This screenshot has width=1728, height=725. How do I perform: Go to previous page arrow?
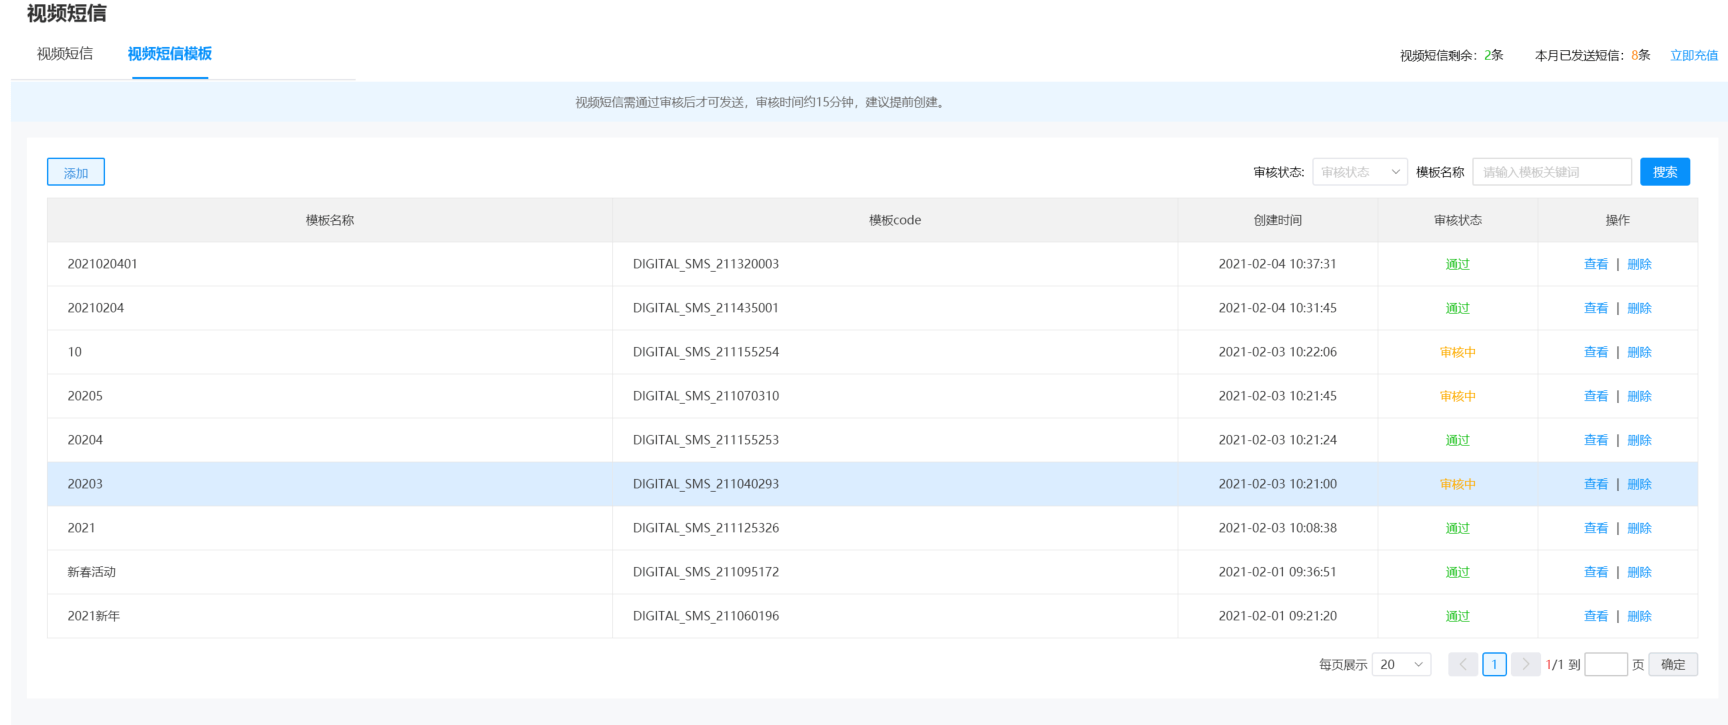click(x=1463, y=664)
